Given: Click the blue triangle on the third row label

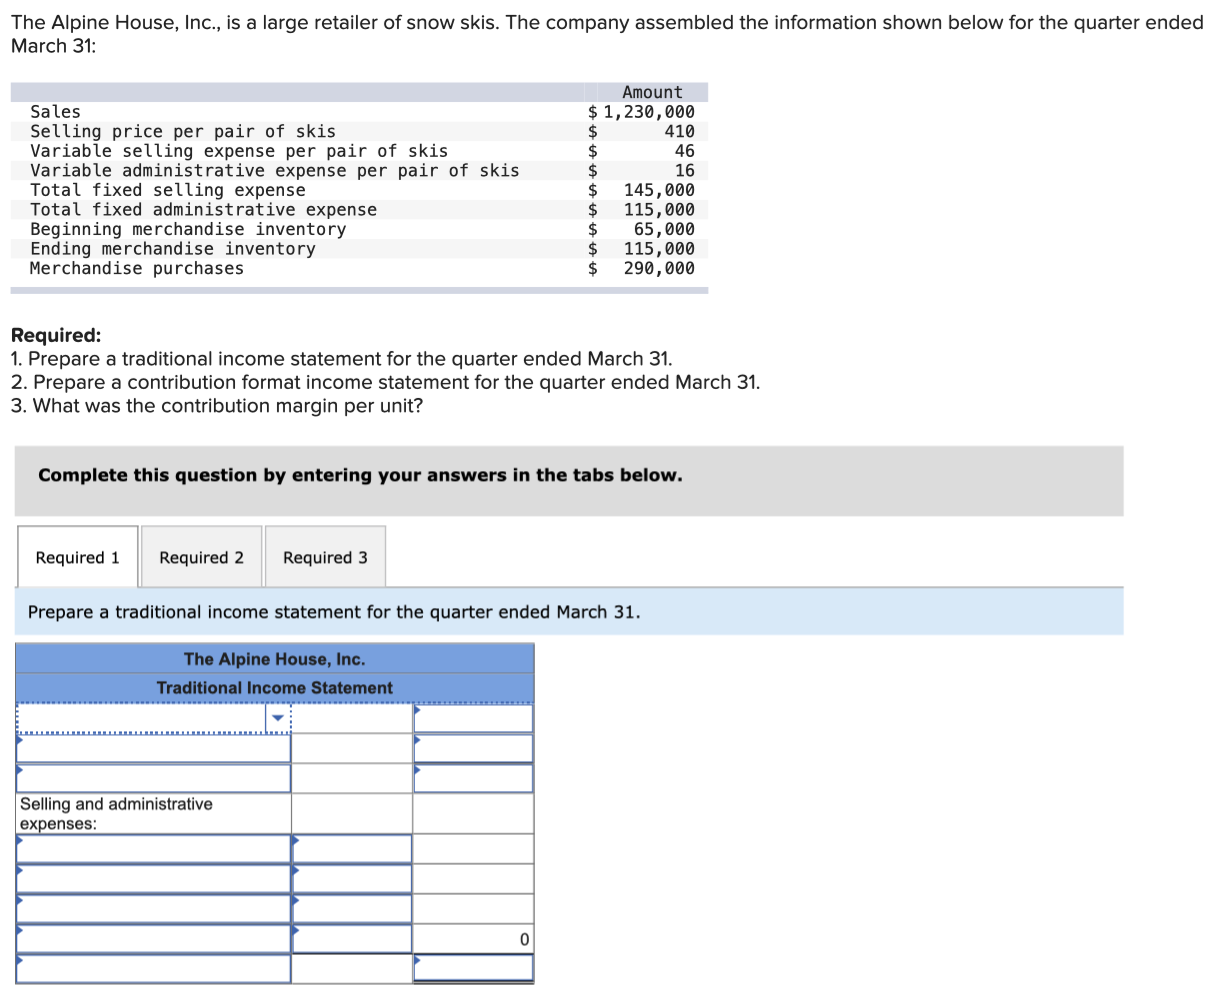Looking at the screenshot, I should (19, 767).
